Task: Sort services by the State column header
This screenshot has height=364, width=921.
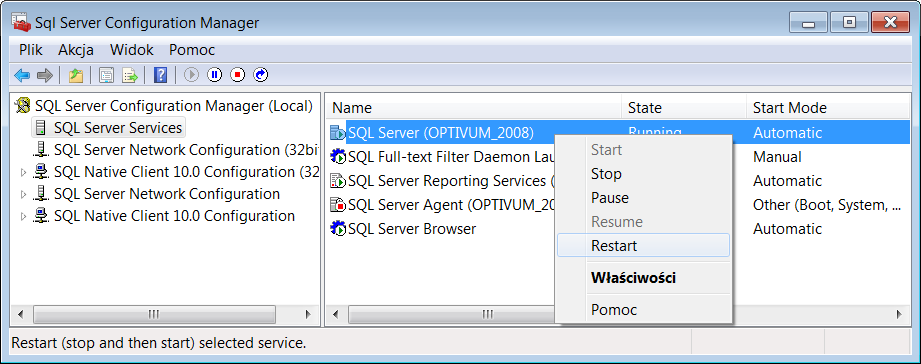Action: [684, 108]
